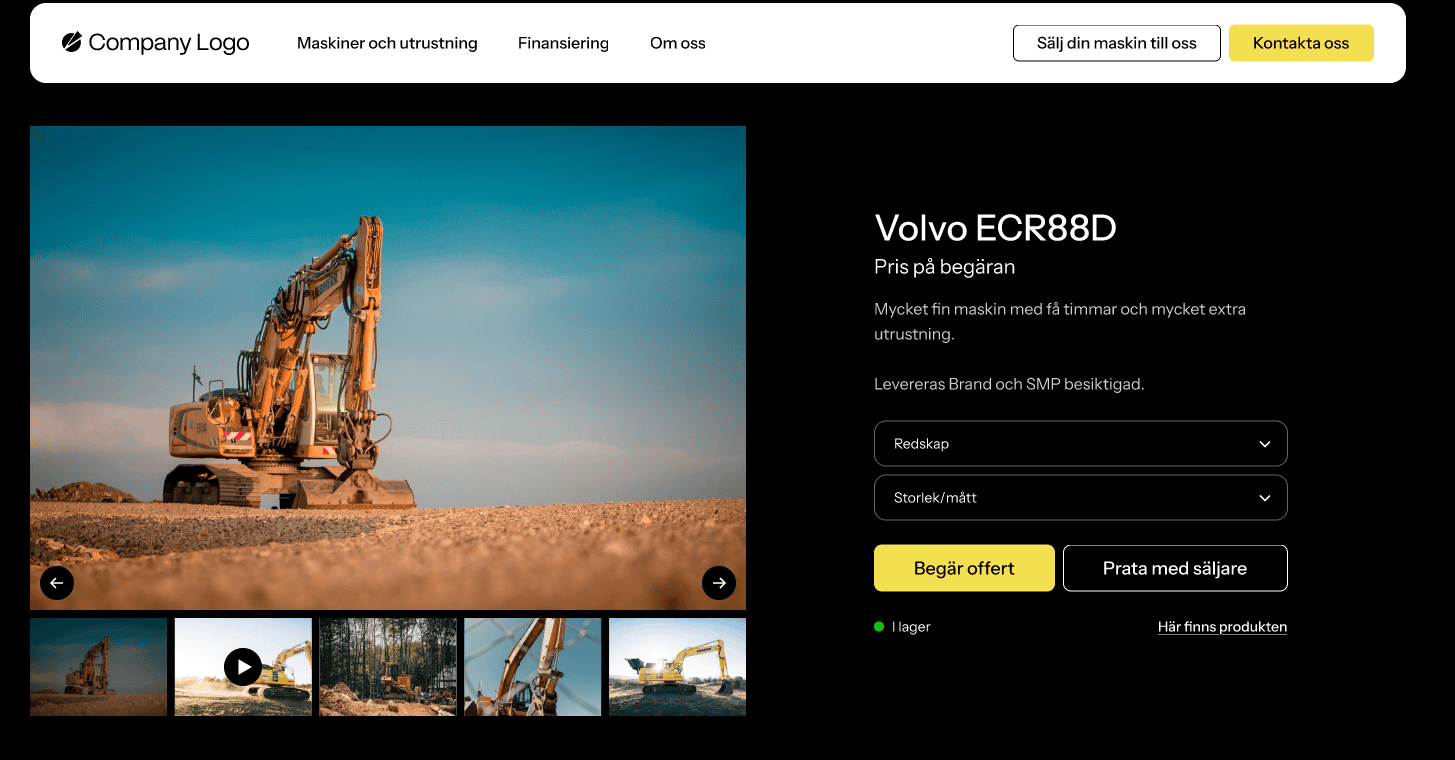Open the Finansiering page

pos(563,43)
